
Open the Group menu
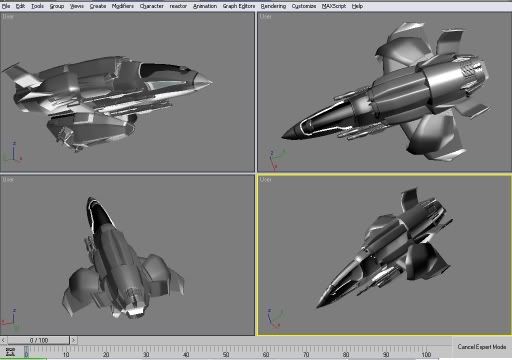(57, 6)
